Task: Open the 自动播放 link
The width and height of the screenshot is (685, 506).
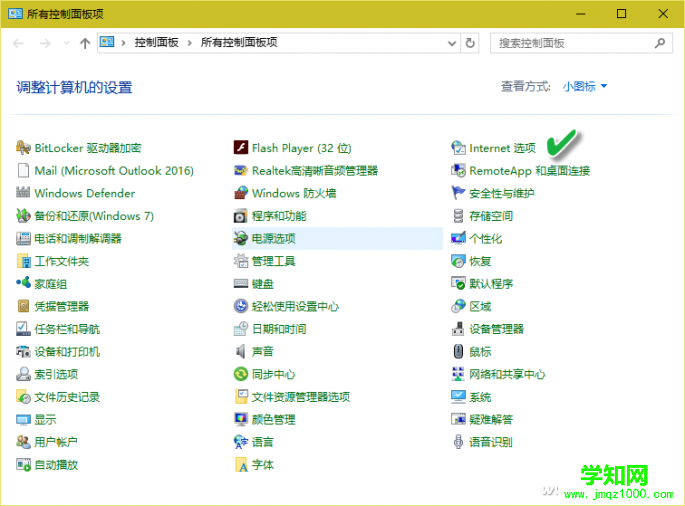Action: [56, 465]
